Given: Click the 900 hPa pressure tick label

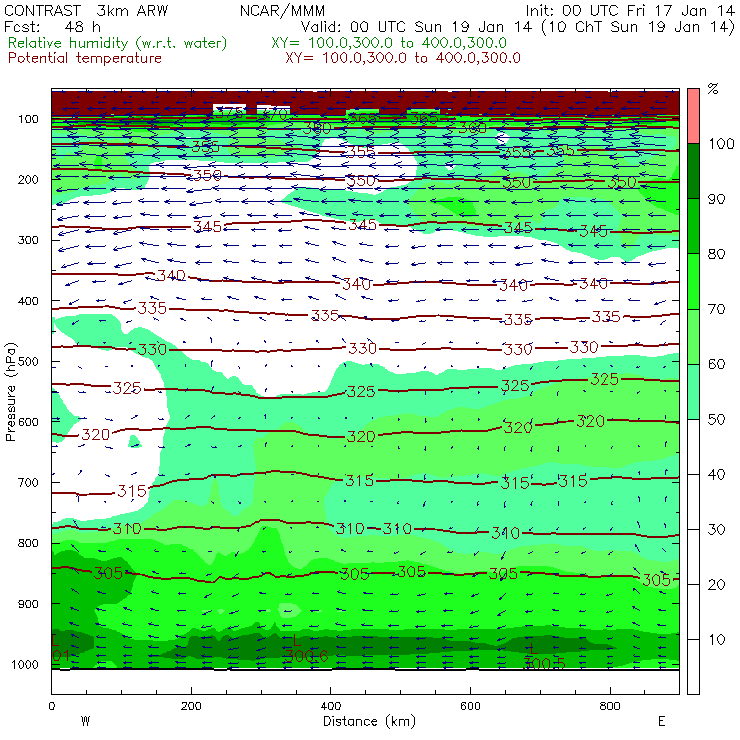Looking at the screenshot, I should coord(28,604).
